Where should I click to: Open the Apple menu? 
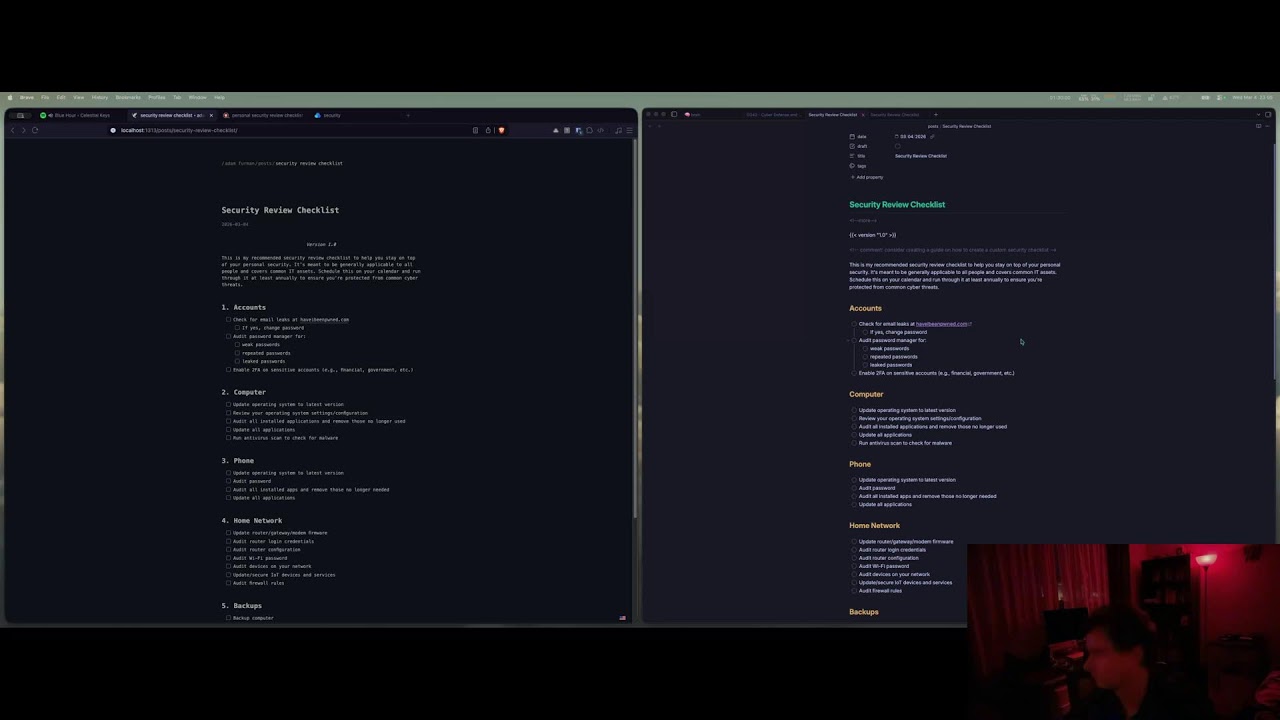10,97
